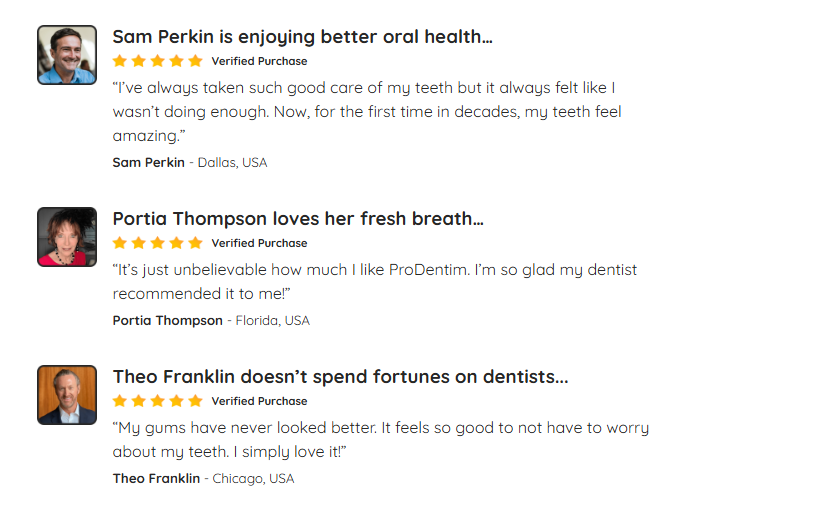Click Verified Purchase label under Sam Perkin
The image size is (828, 511).
259,61
